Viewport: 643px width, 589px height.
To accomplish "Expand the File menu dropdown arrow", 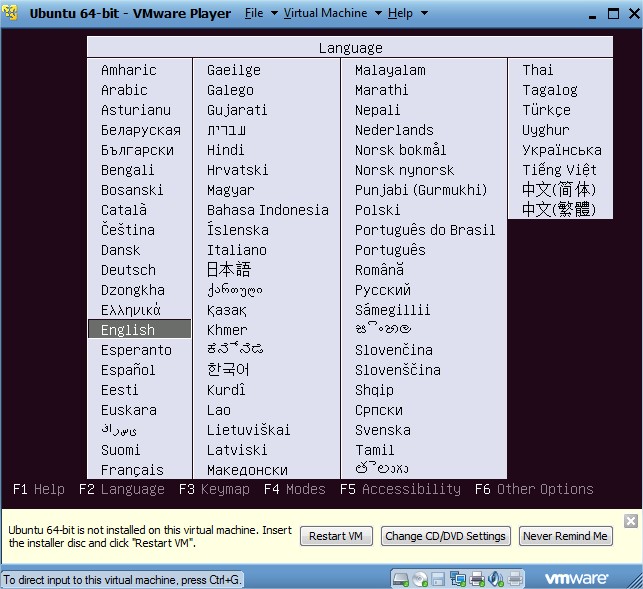I will point(274,14).
